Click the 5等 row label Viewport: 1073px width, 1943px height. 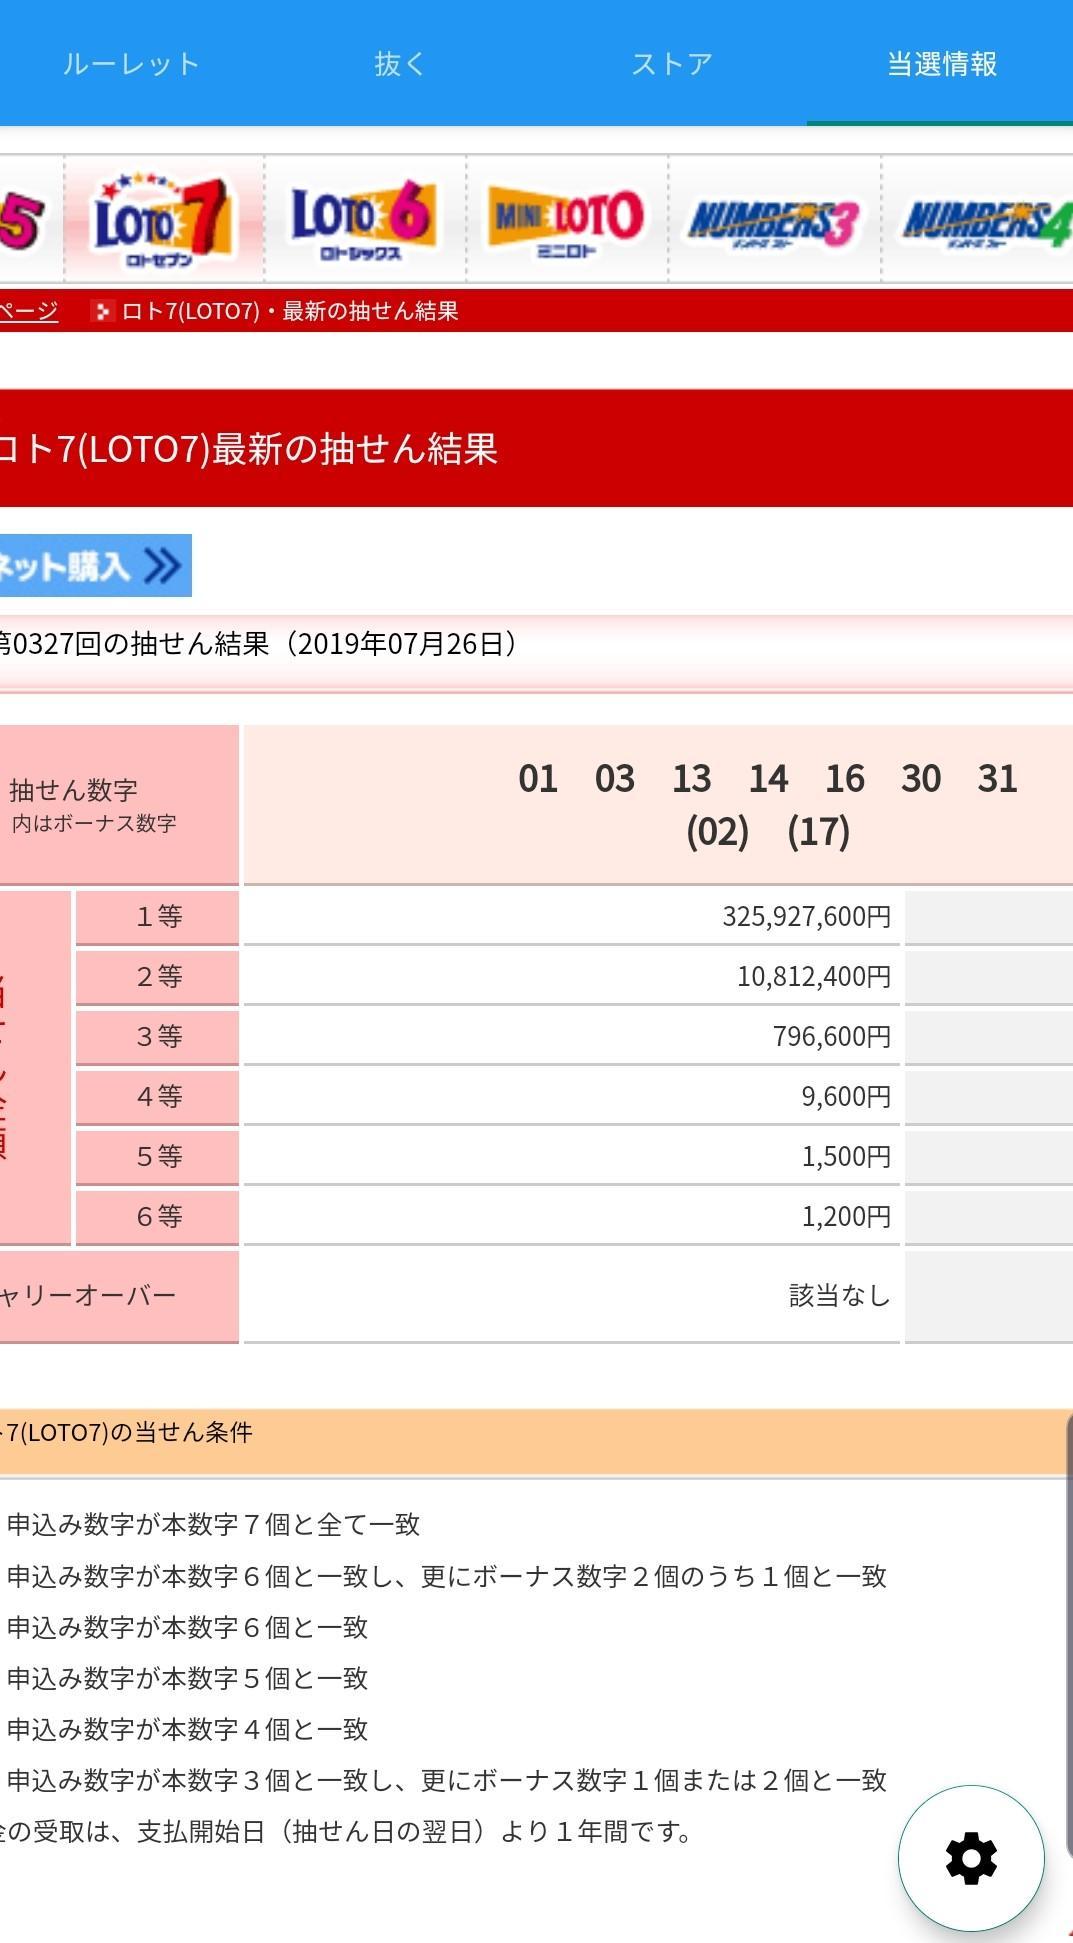(158, 1157)
